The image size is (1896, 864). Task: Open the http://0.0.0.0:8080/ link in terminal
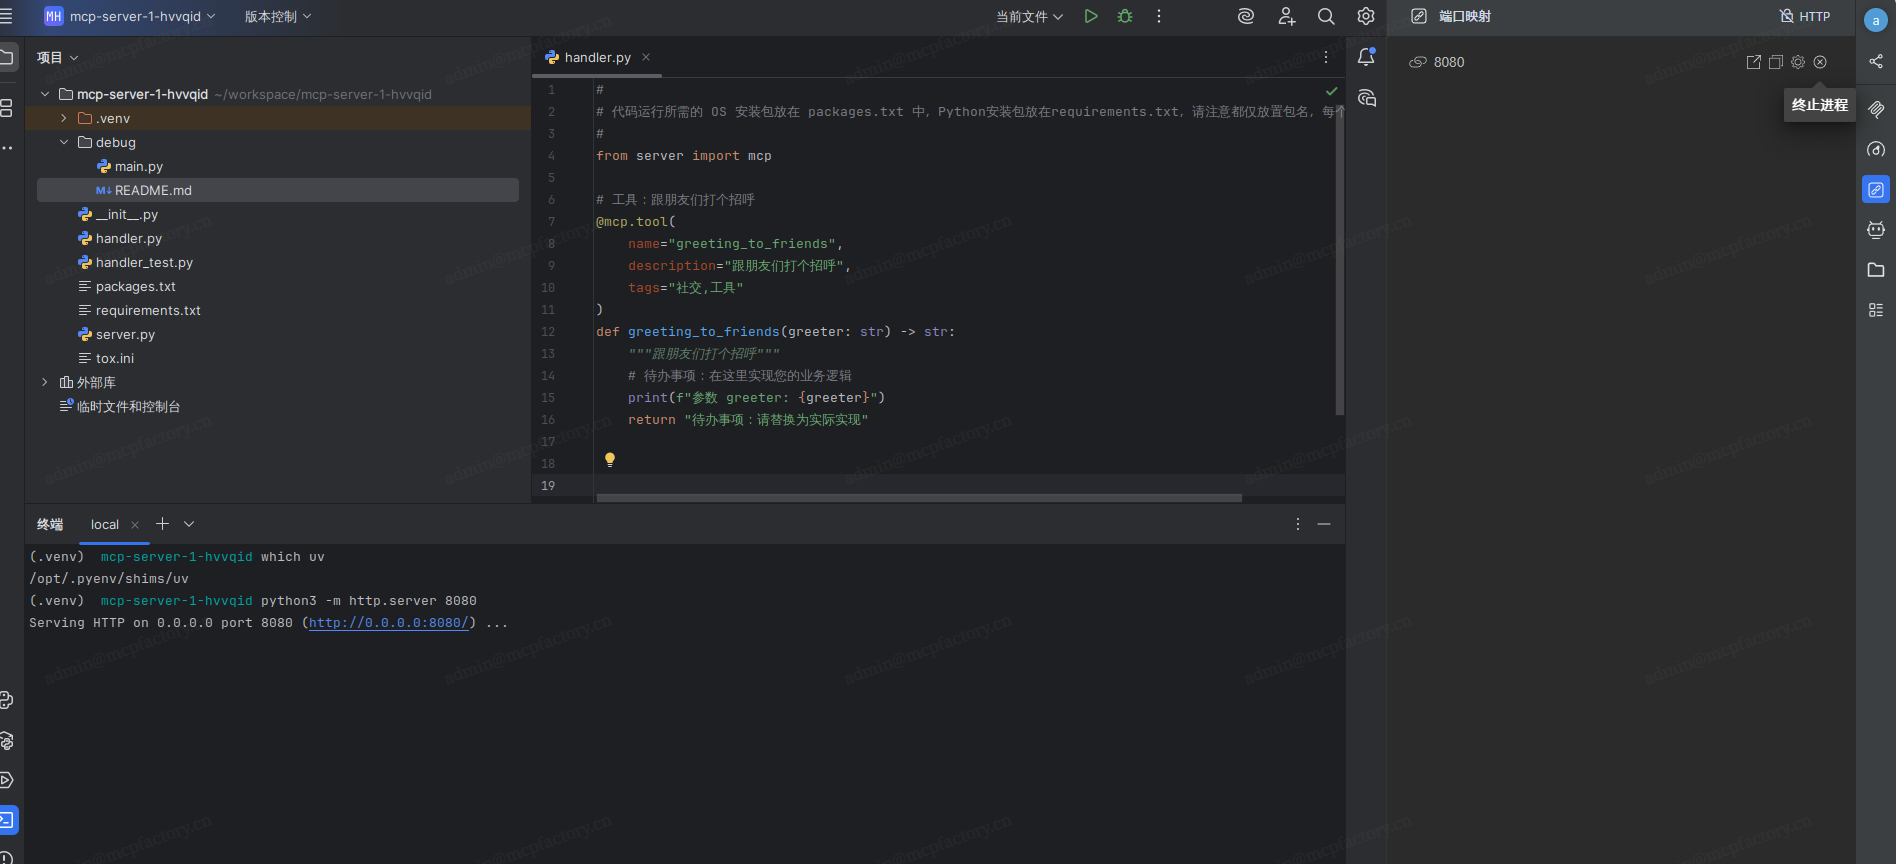coord(388,623)
